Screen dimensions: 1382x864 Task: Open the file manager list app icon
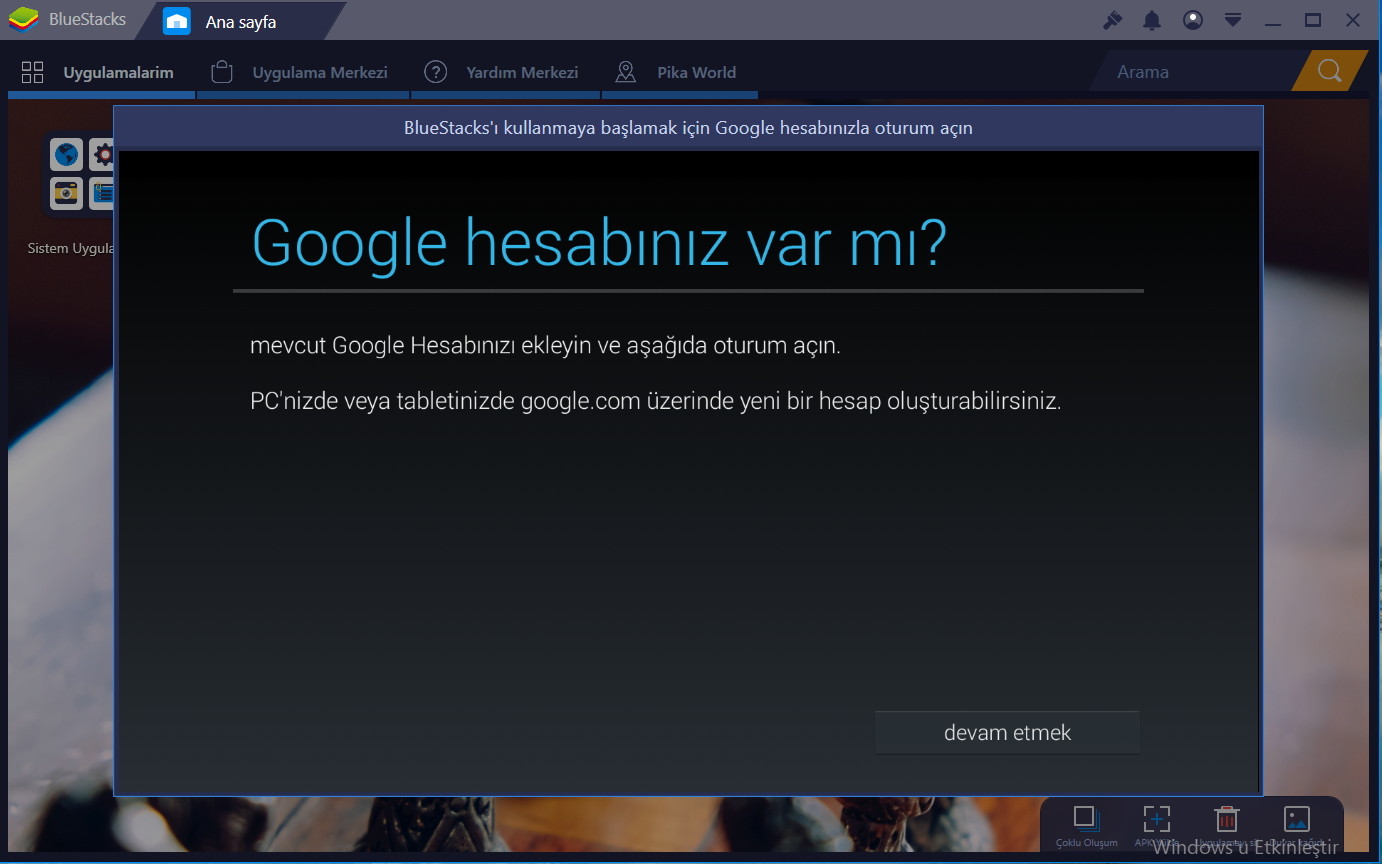point(103,193)
